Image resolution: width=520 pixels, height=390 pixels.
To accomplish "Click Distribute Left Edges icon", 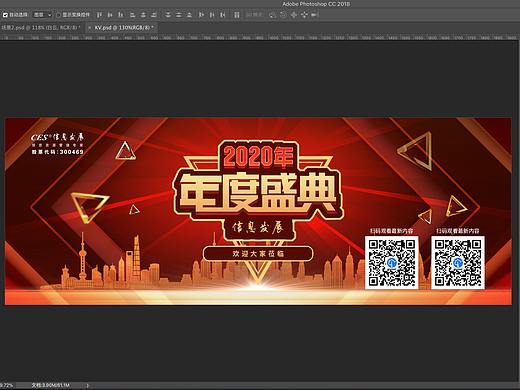I will click(201, 15).
